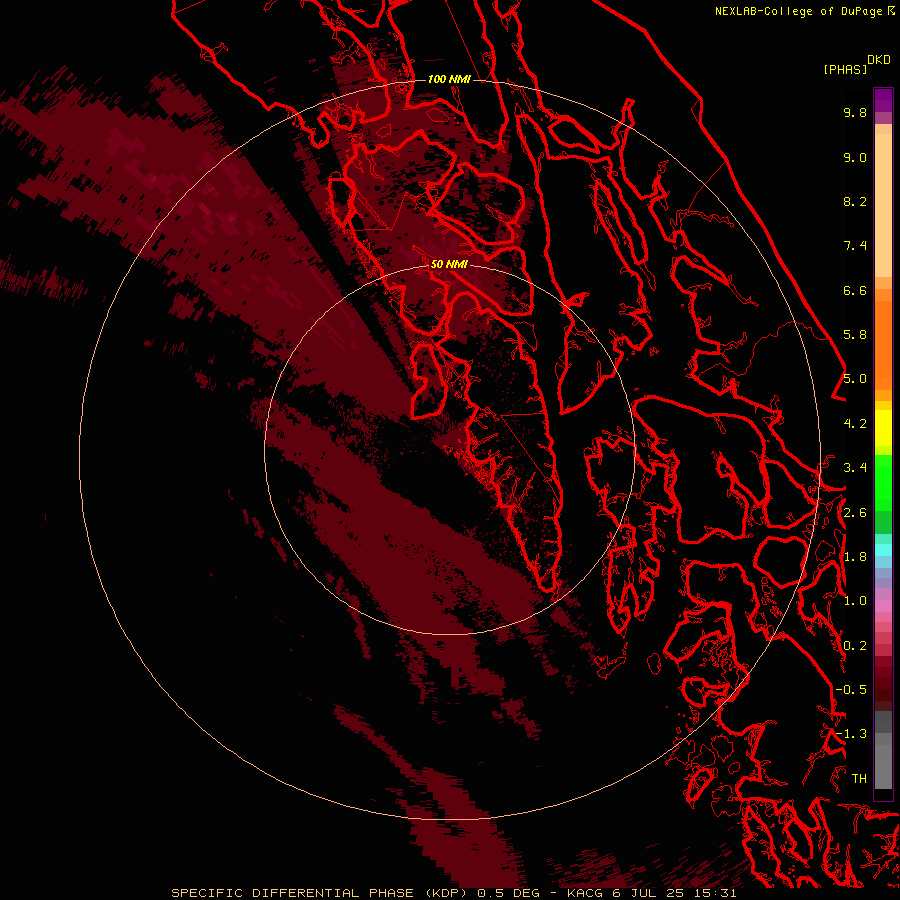This screenshot has height=900, width=900.
Task: Click the 2.6 scale value
Action: [855, 513]
